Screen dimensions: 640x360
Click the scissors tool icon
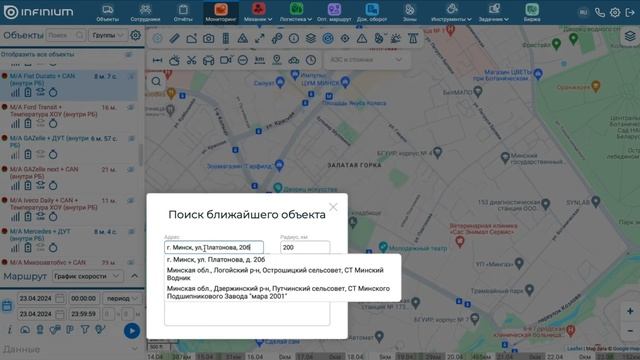coord(191,60)
